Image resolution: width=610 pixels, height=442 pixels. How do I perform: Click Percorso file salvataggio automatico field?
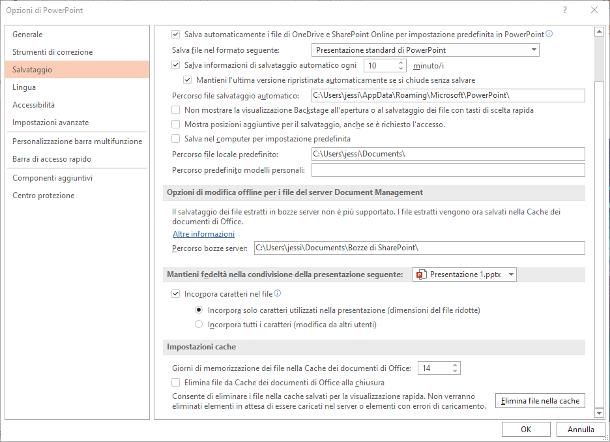coord(448,95)
